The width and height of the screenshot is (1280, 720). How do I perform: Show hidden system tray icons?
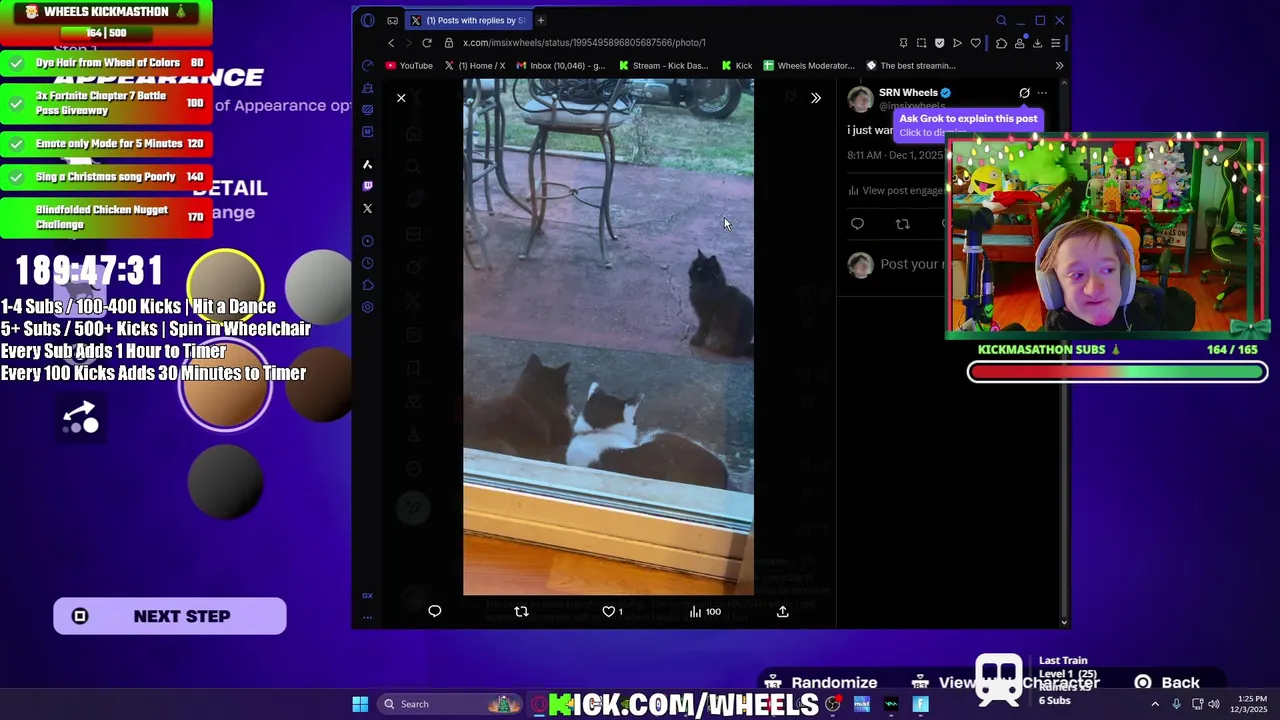(1155, 704)
